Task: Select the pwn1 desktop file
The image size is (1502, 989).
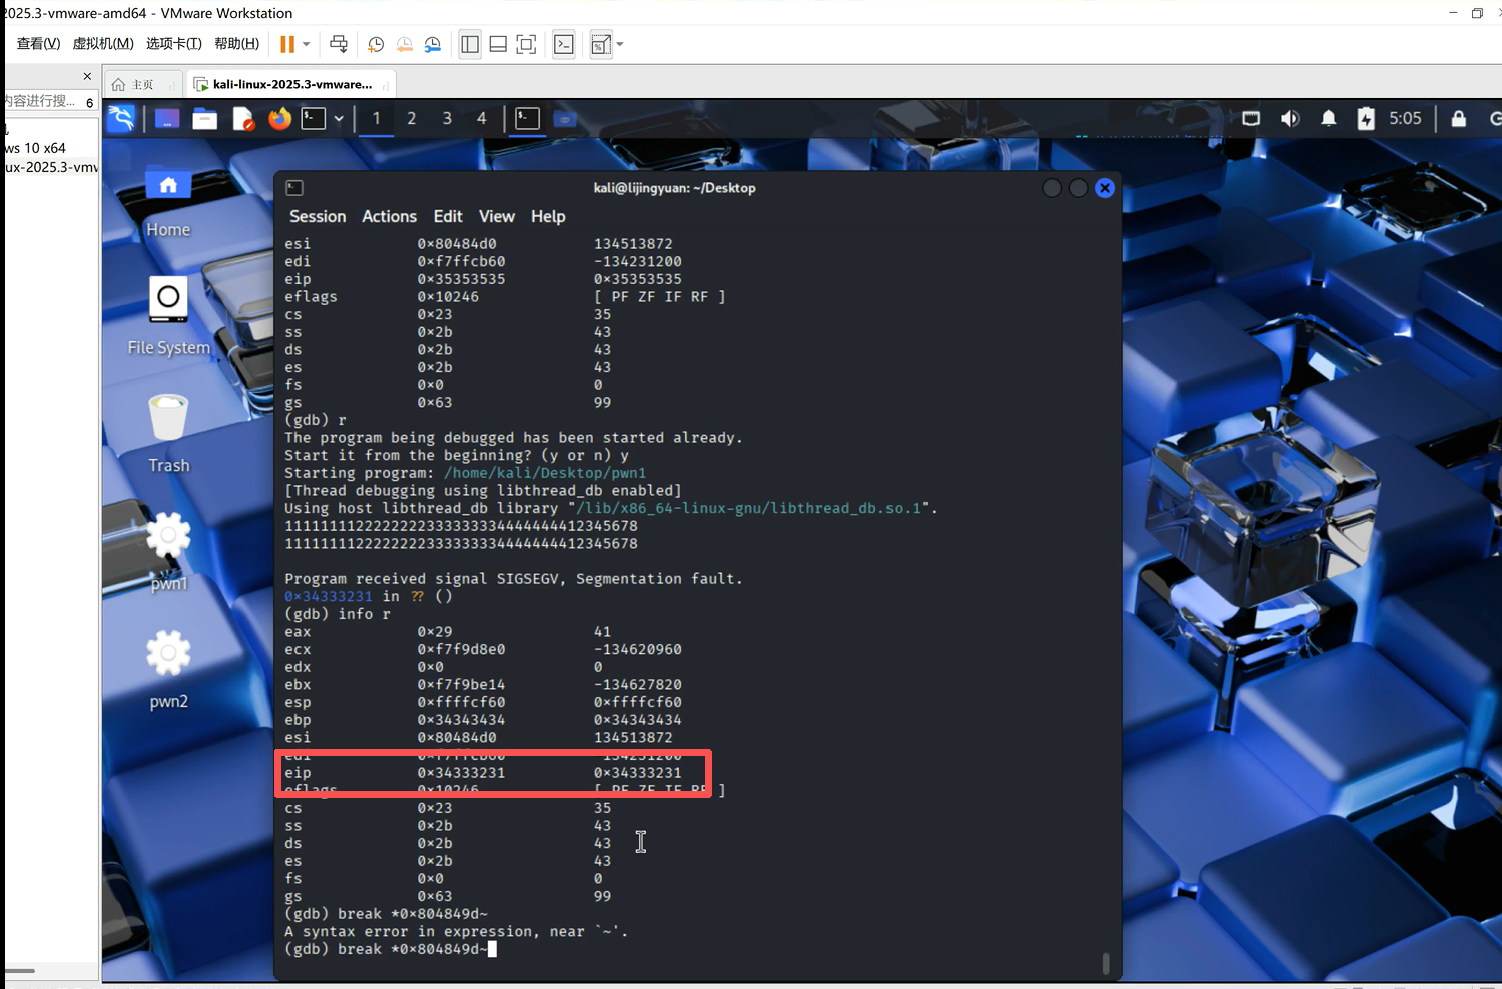Action: [168, 552]
